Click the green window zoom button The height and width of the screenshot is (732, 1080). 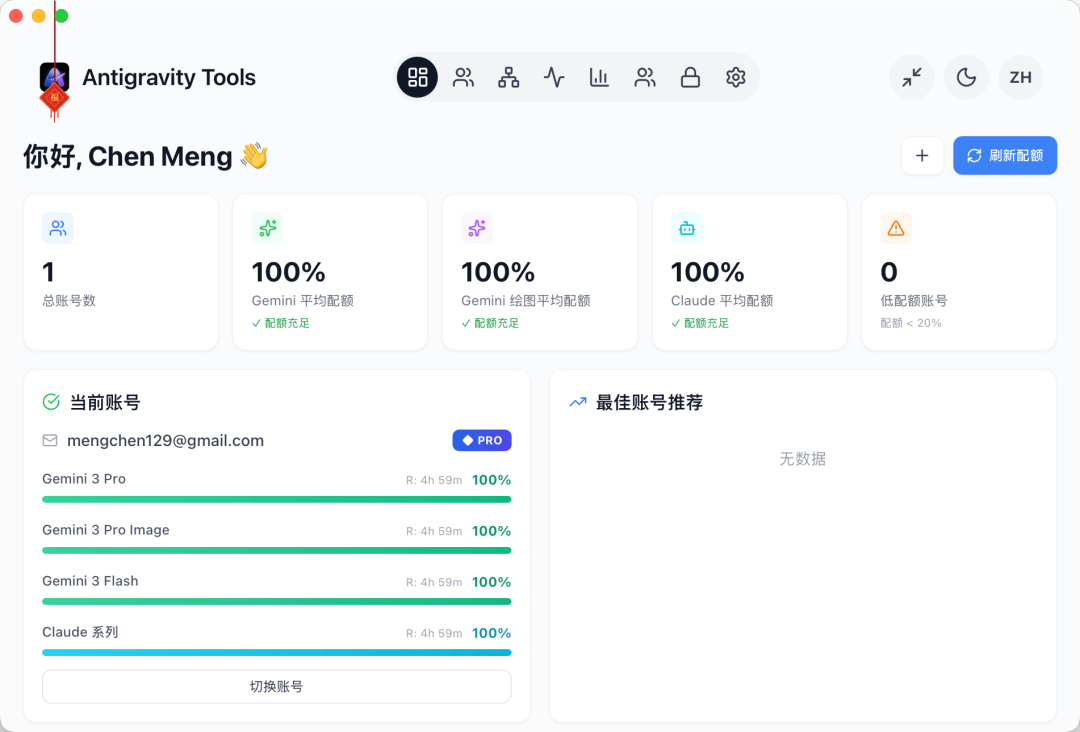(x=61, y=16)
